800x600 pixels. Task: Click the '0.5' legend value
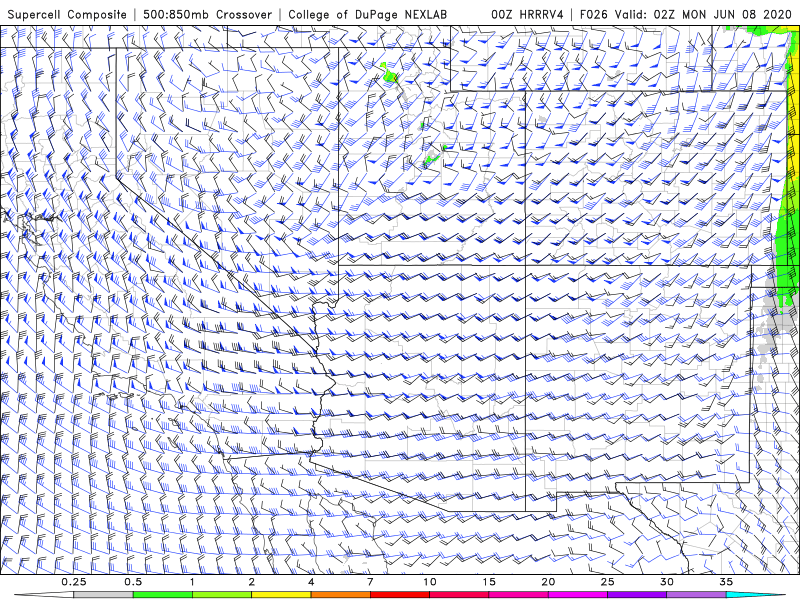(133, 582)
